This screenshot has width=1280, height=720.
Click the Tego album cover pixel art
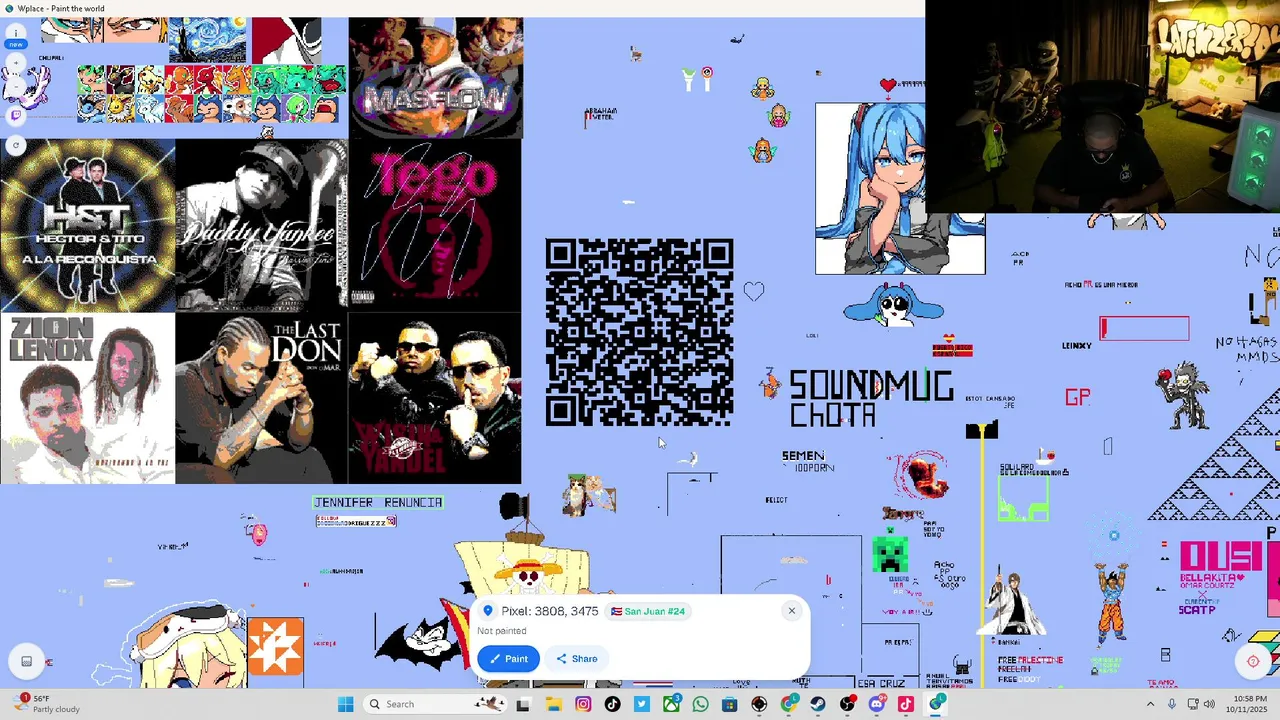435,226
